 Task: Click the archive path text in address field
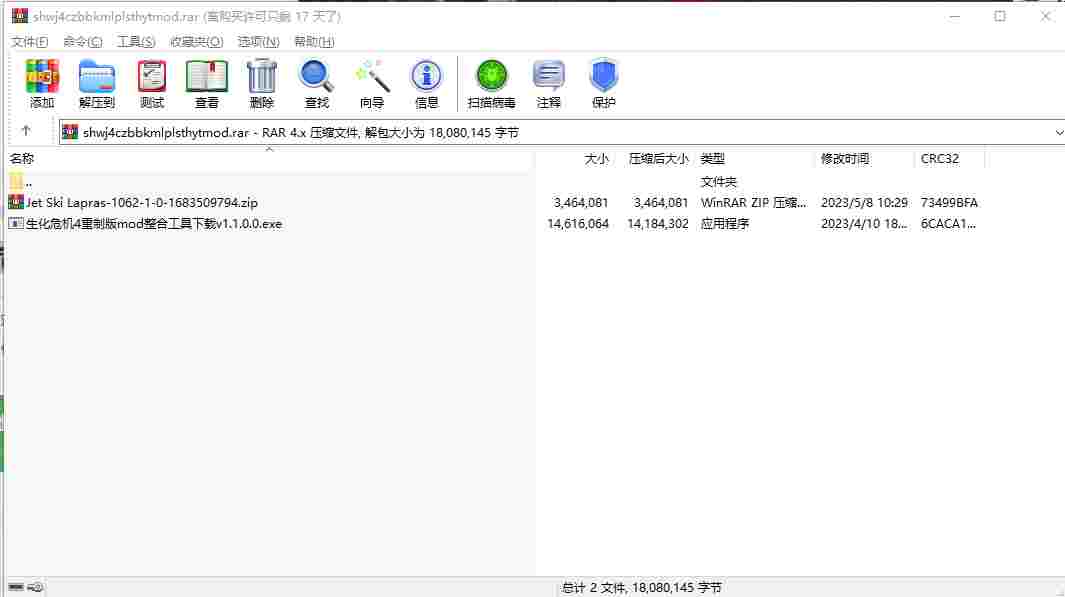point(301,132)
